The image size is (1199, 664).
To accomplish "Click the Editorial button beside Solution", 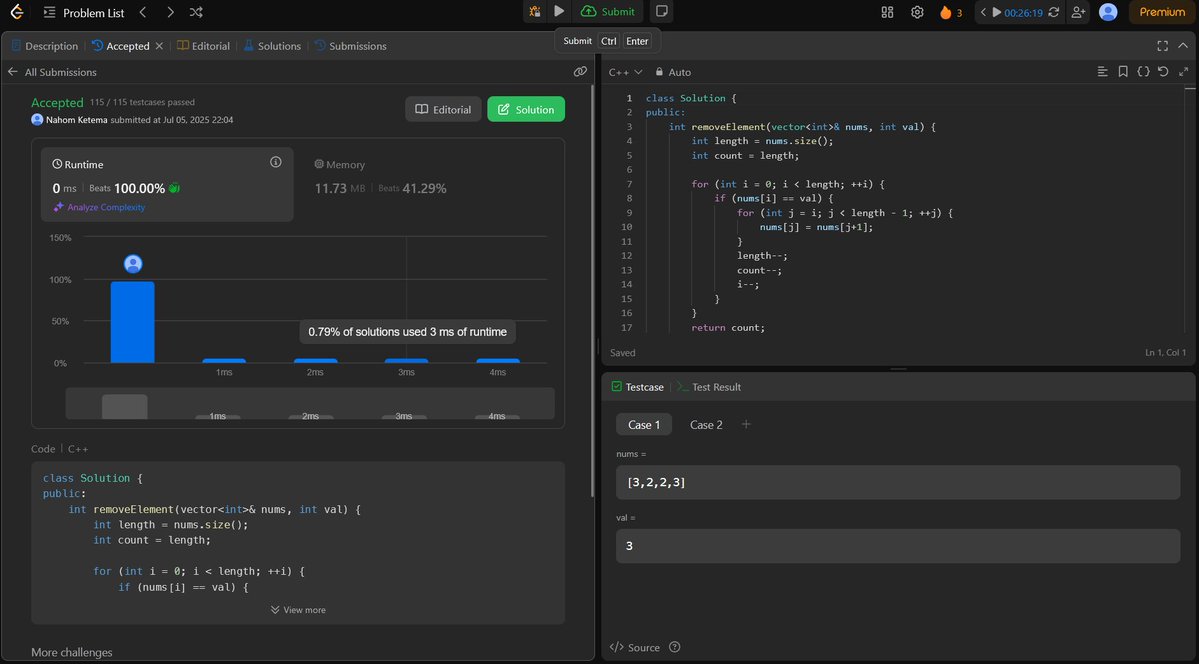I will click(444, 109).
